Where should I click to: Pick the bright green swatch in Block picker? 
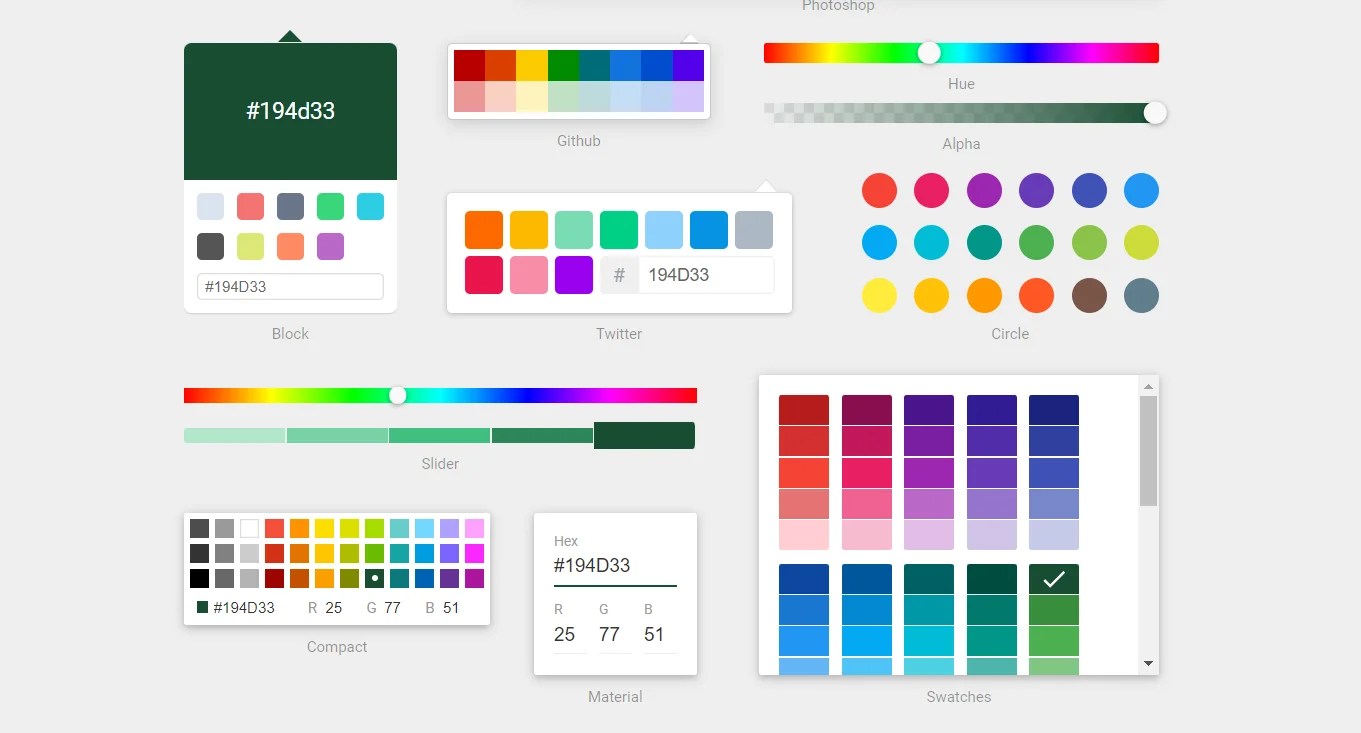coord(330,206)
